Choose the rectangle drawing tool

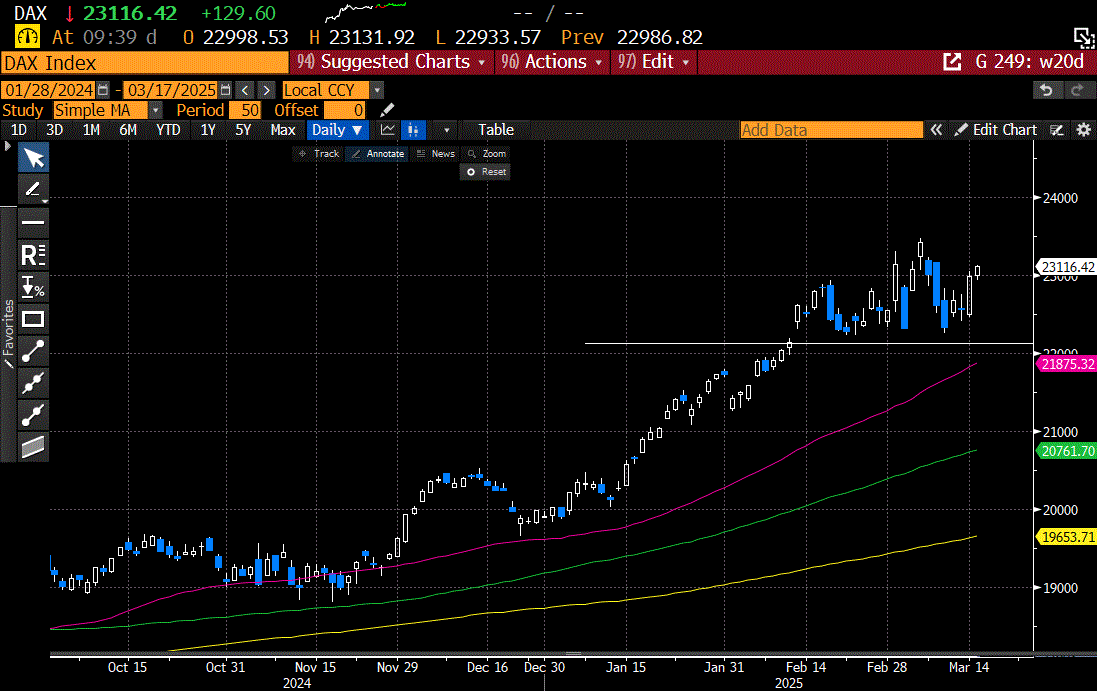[33, 320]
